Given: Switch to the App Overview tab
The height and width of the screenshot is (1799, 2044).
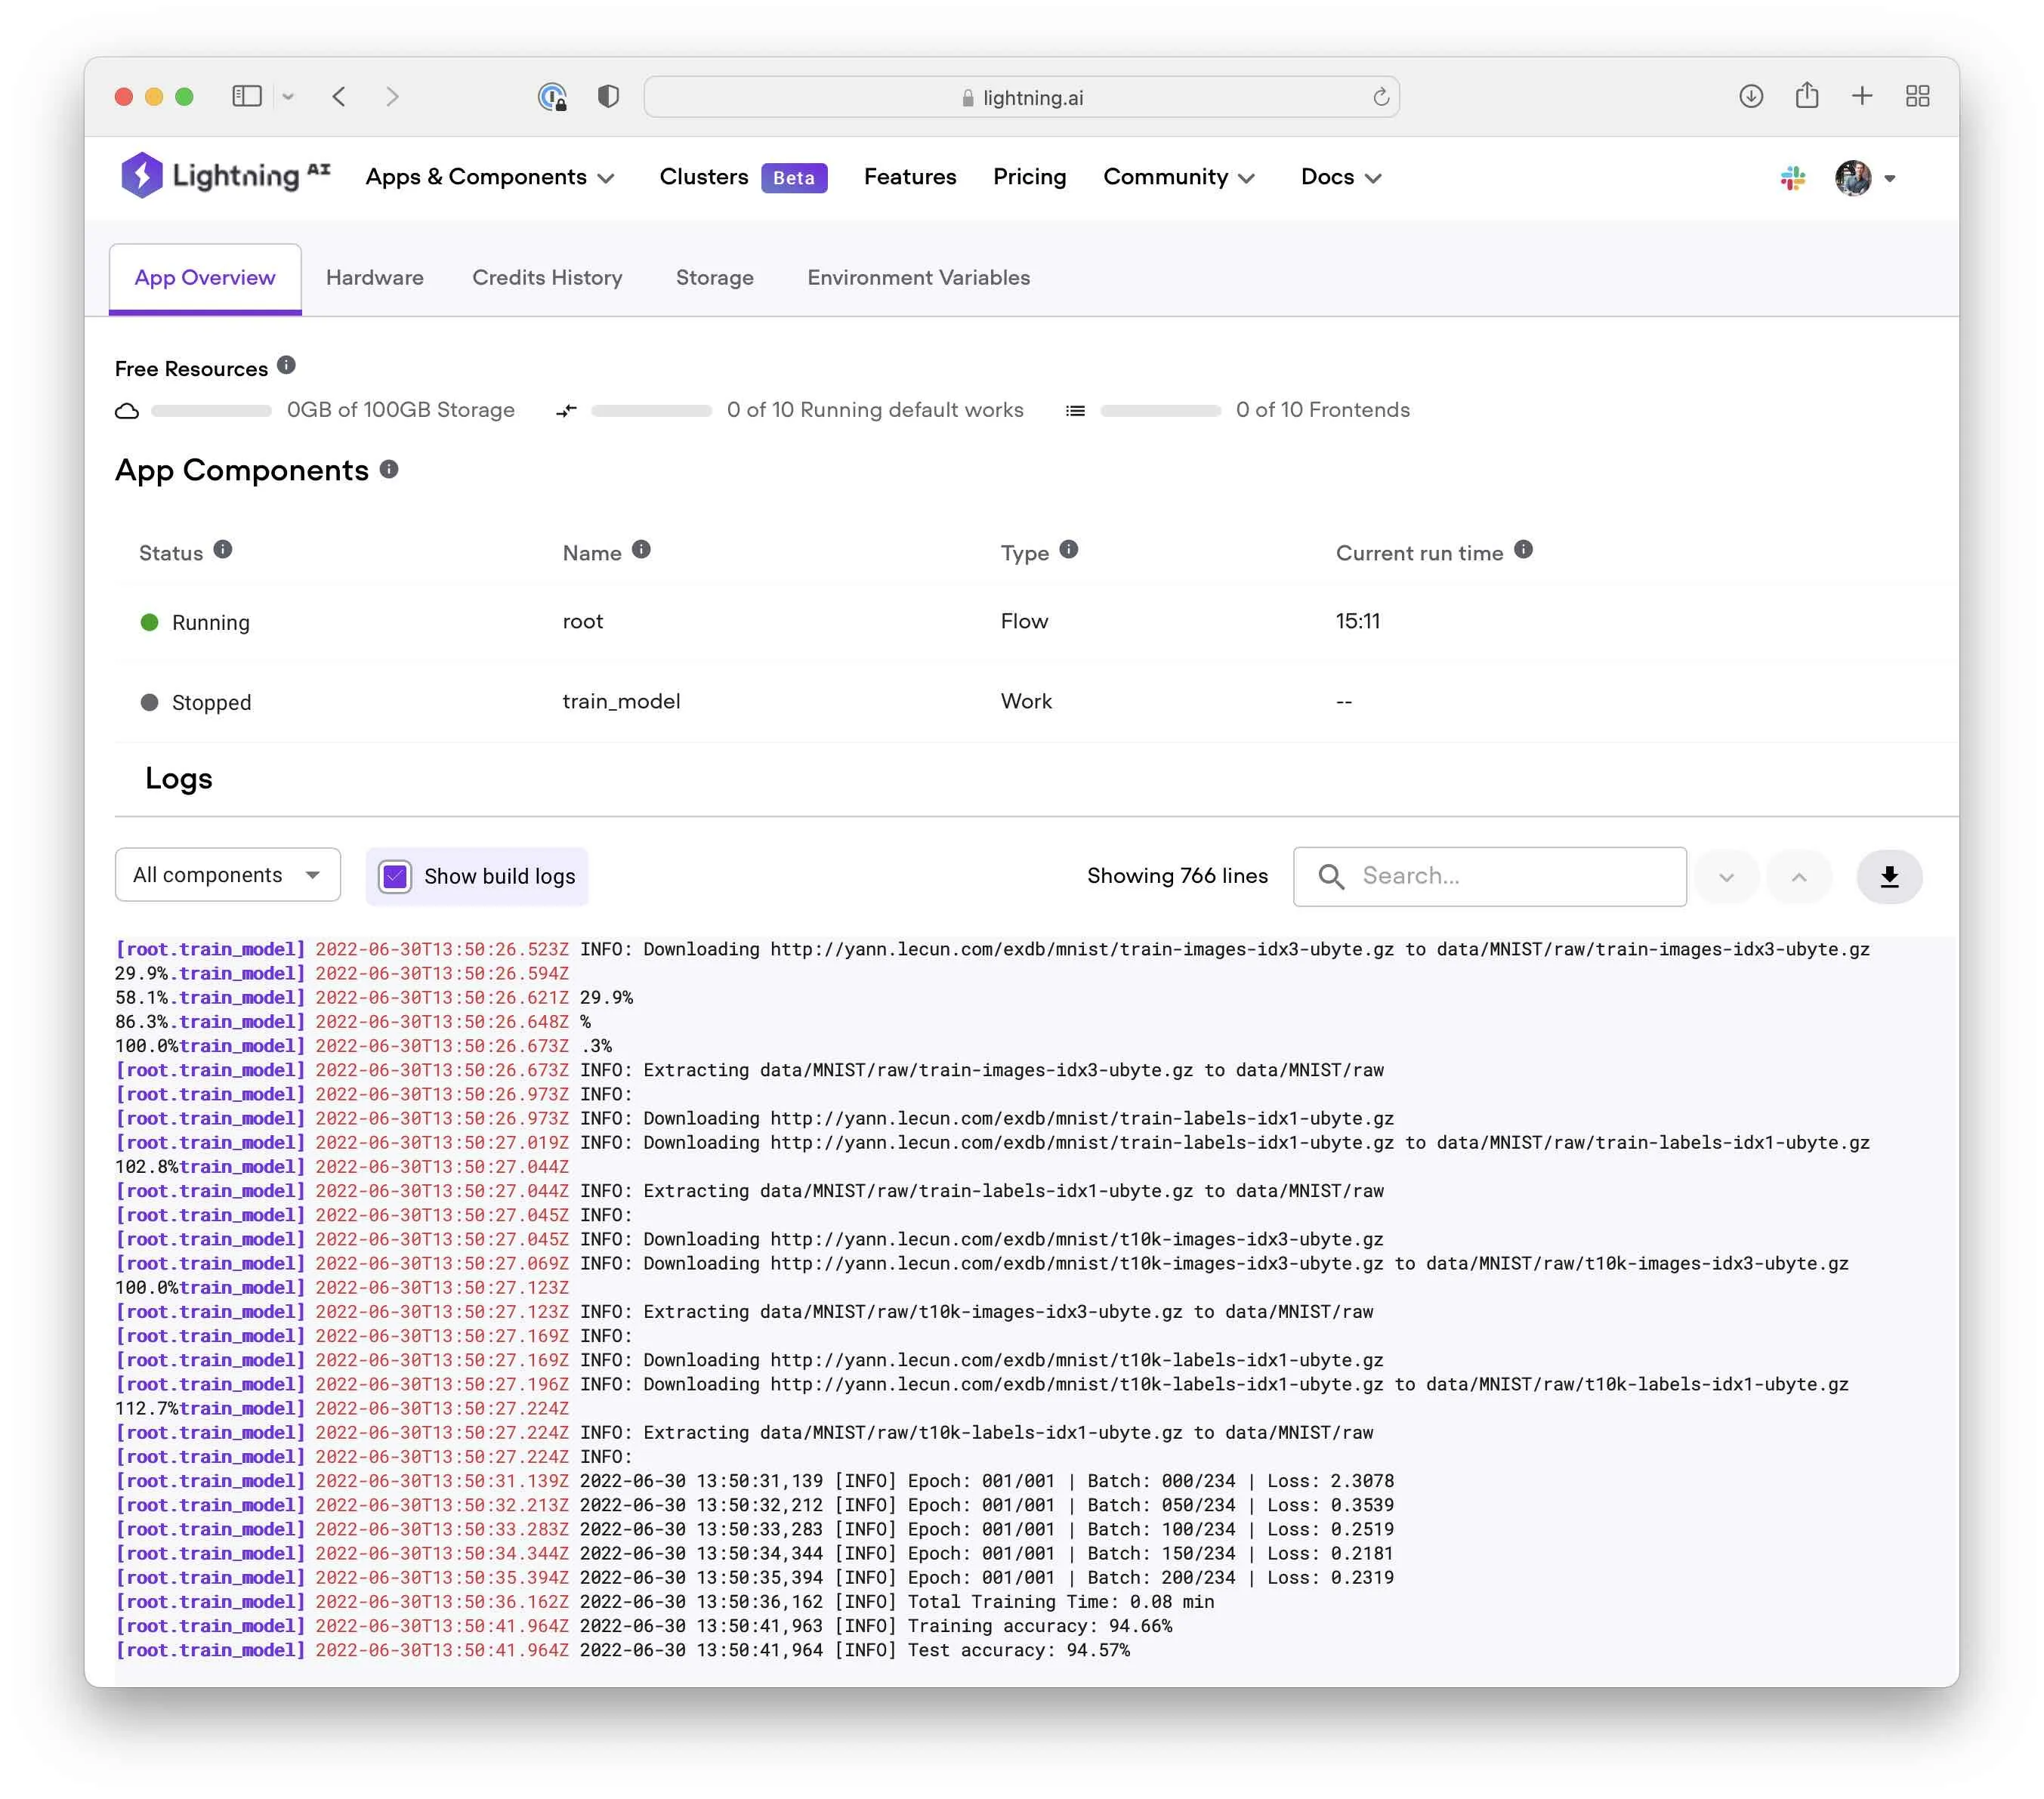Looking at the screenshot, I should pos(205,278).
